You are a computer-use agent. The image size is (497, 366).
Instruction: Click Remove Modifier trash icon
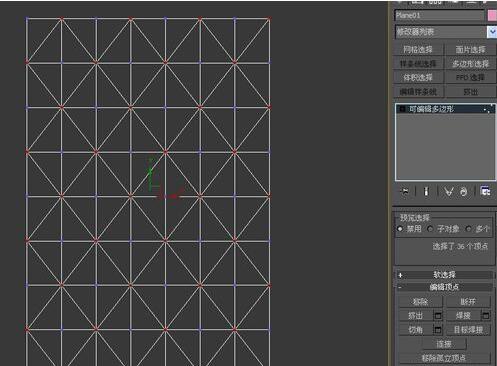(464, 192)
